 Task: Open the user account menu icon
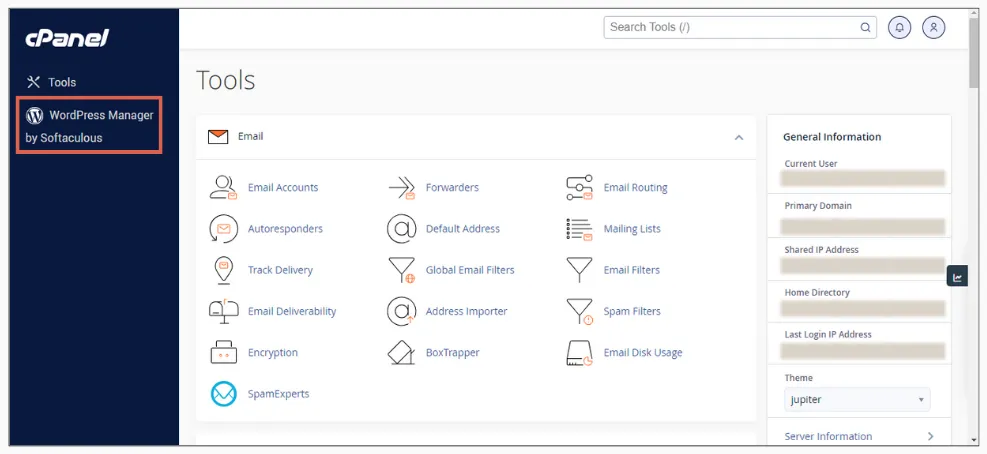pyautogui.click(x=933, y=28)
